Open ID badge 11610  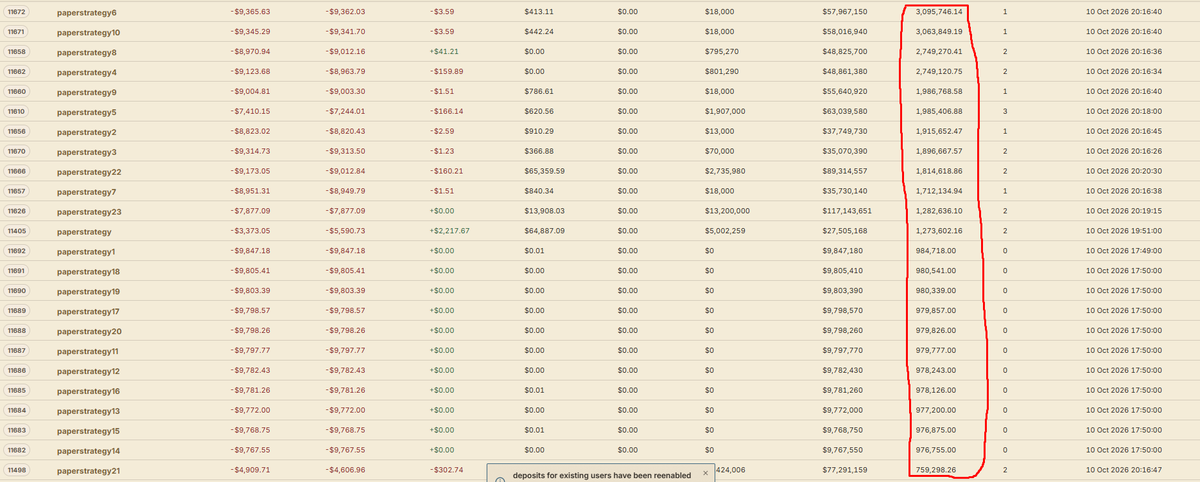tap(16, 111)
